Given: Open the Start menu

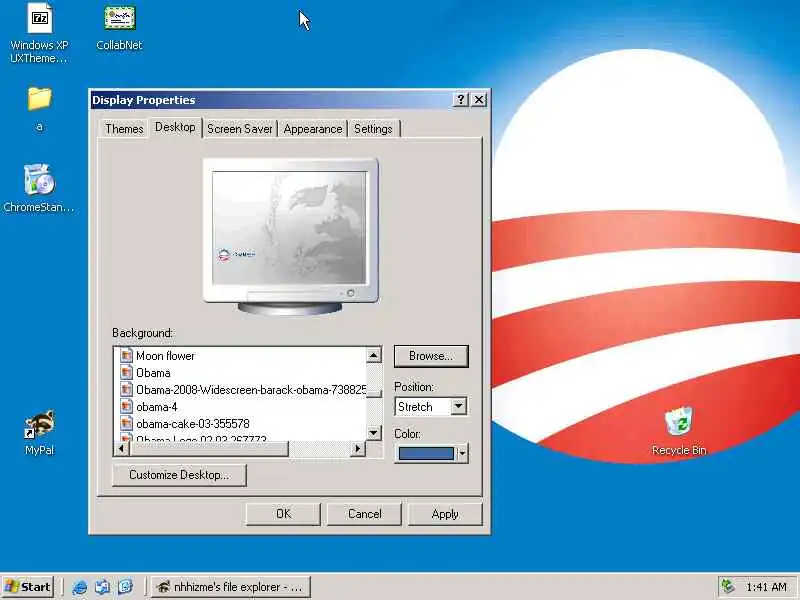Looking at the screenshot, I should tap(28, 587).
